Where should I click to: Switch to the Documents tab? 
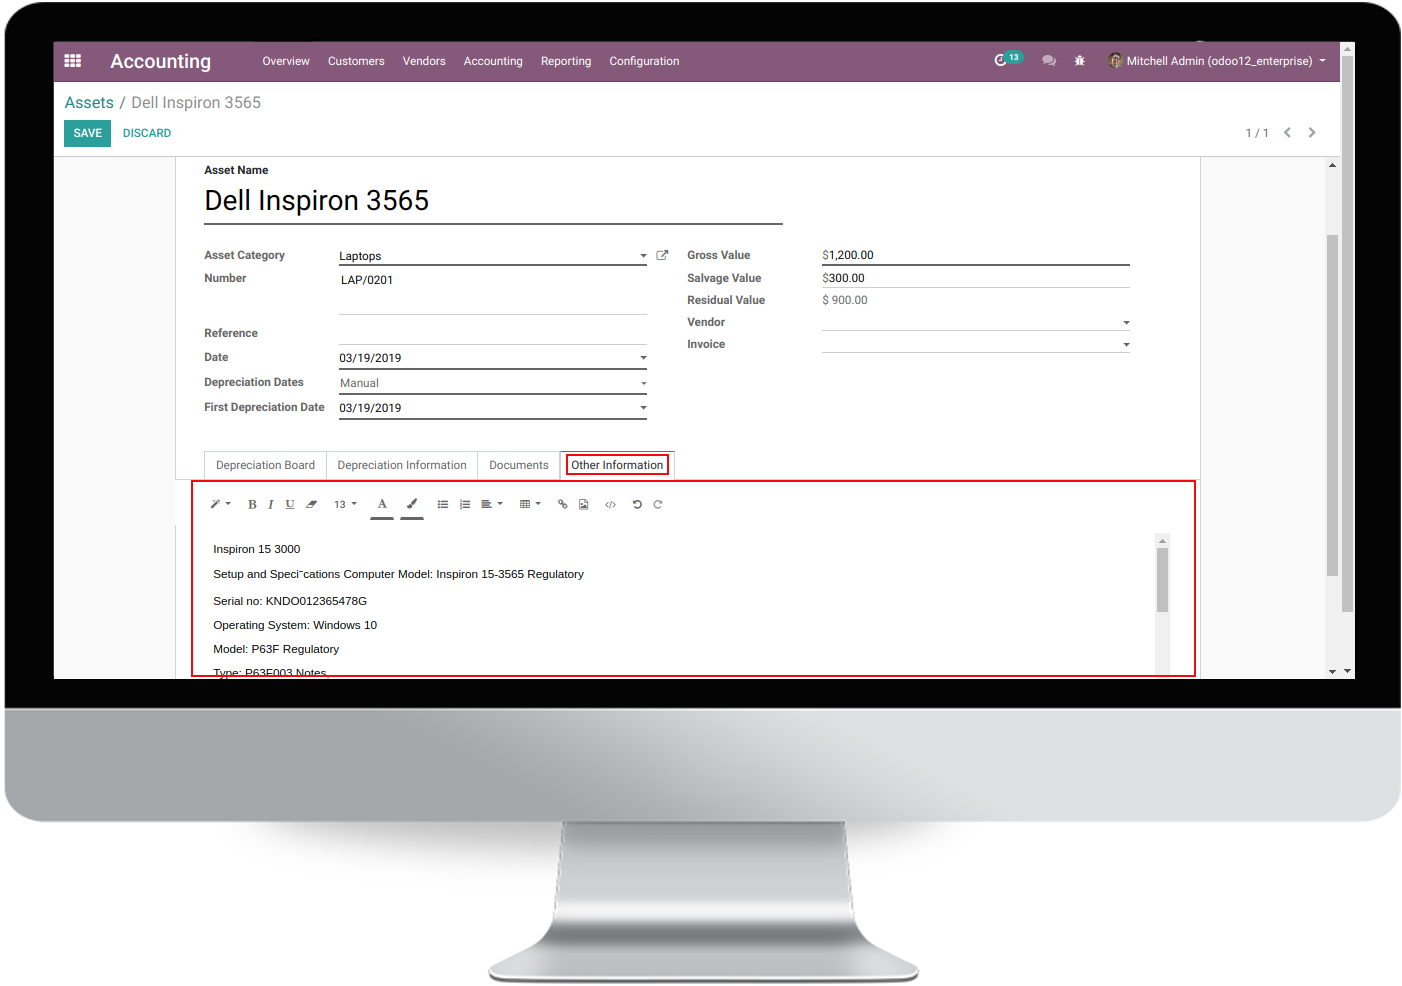coord(519,466)
